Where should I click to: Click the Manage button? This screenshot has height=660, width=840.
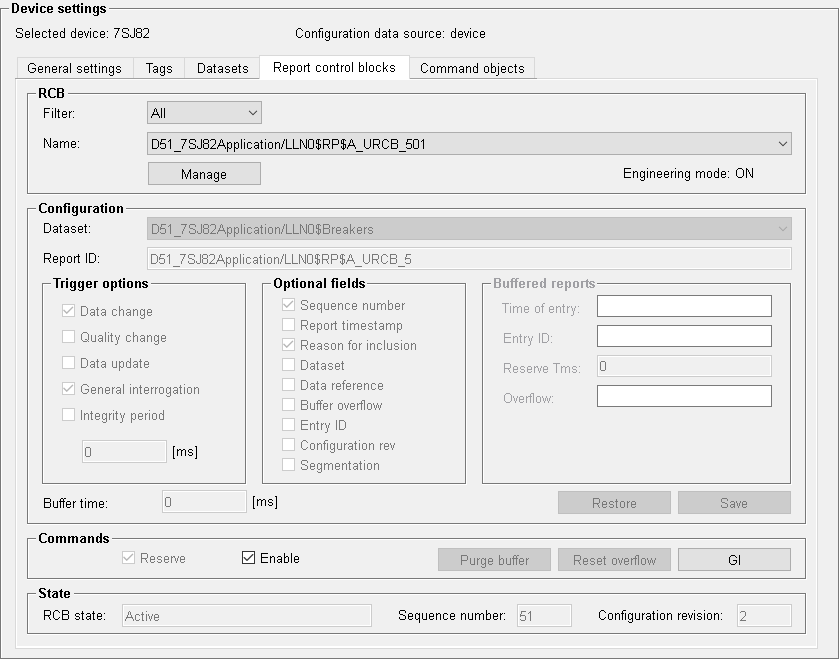(x=204, y=174)
